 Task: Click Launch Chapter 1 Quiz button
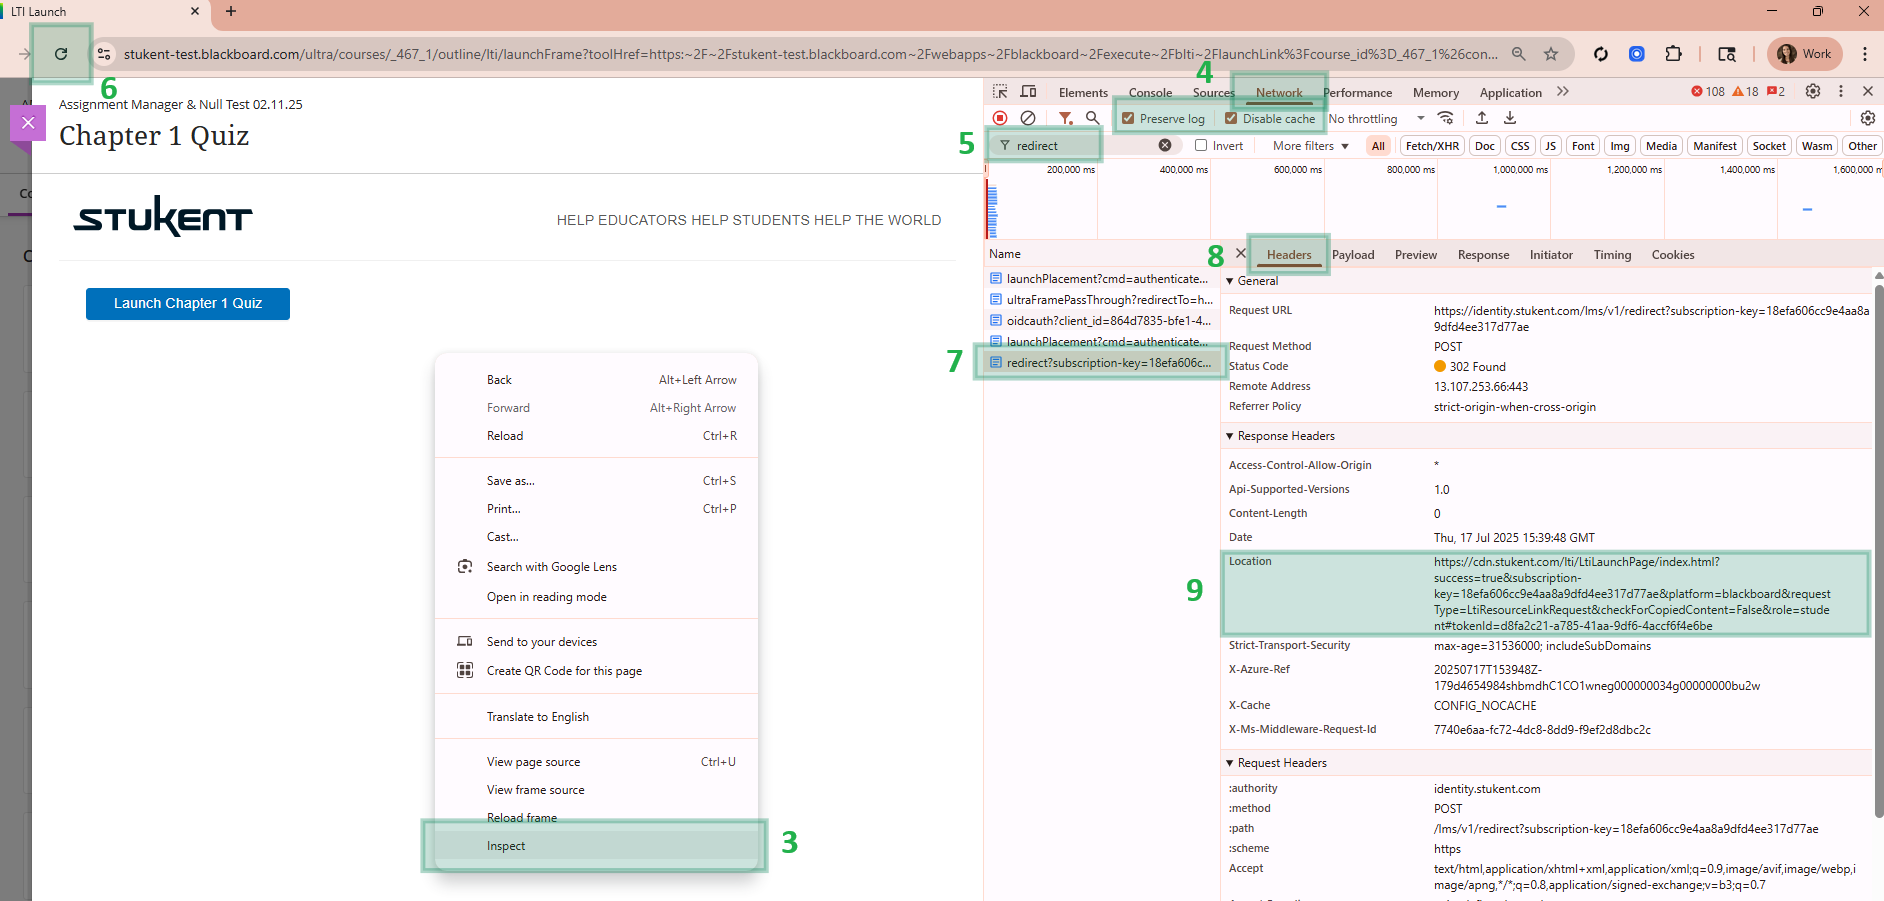pyautogui.click(x=188, y=304)
